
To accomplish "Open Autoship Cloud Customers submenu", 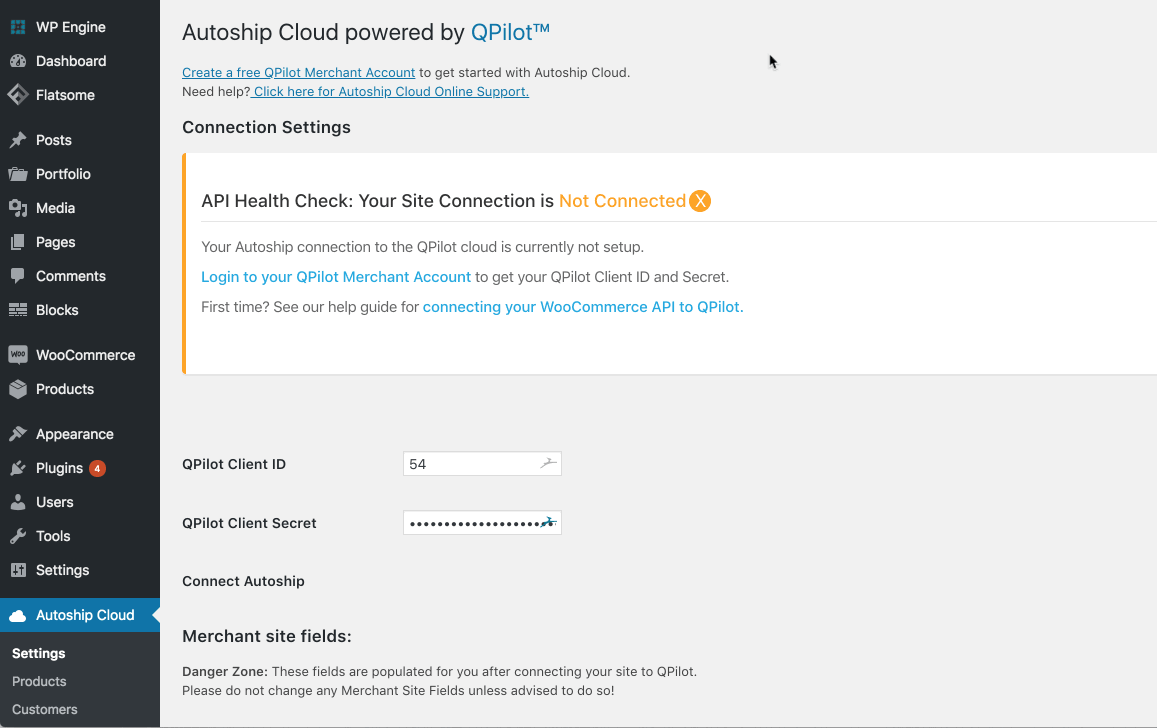I will pos(44,710).
